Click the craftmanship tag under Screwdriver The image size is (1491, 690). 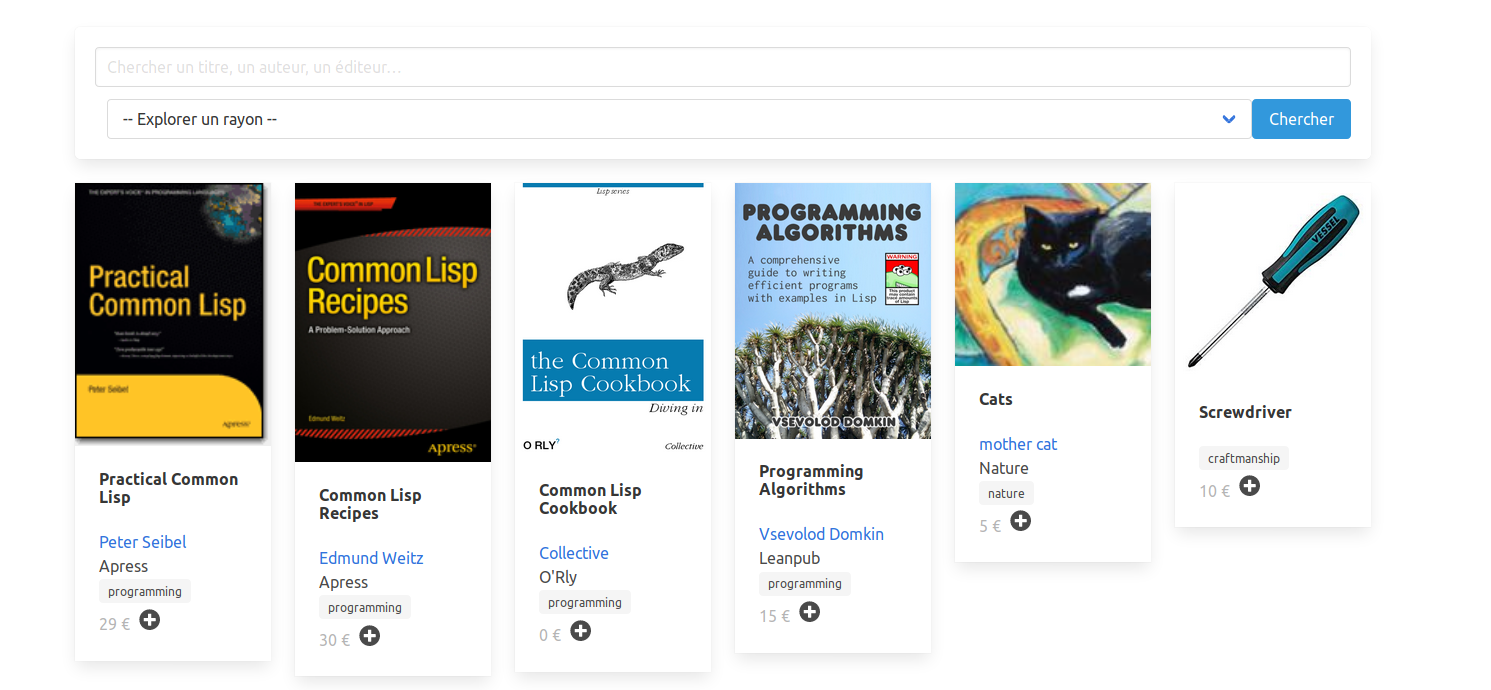(1244, 459)
